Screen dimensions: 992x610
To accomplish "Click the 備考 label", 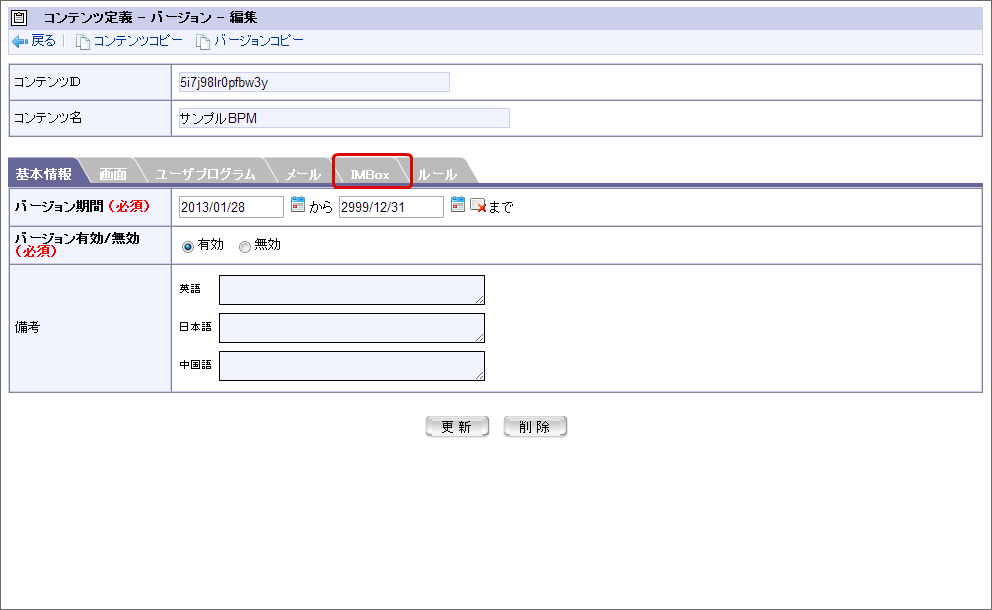I will pyautogui.click(x=27, y=327).
